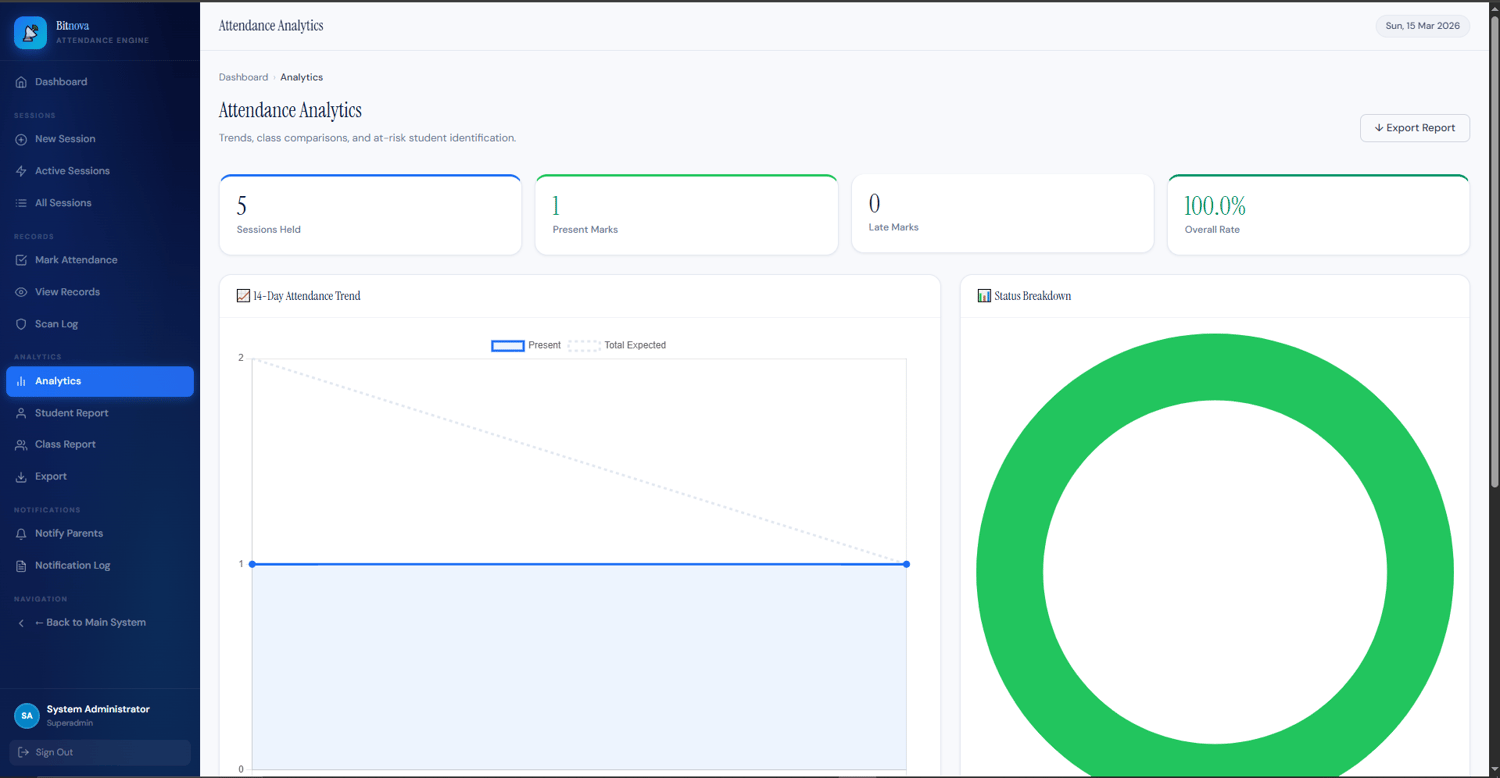This screenshot has width=1500, height=778.
Task: Click the Attendance Engine subtitle text
Action: pos(103,41)
